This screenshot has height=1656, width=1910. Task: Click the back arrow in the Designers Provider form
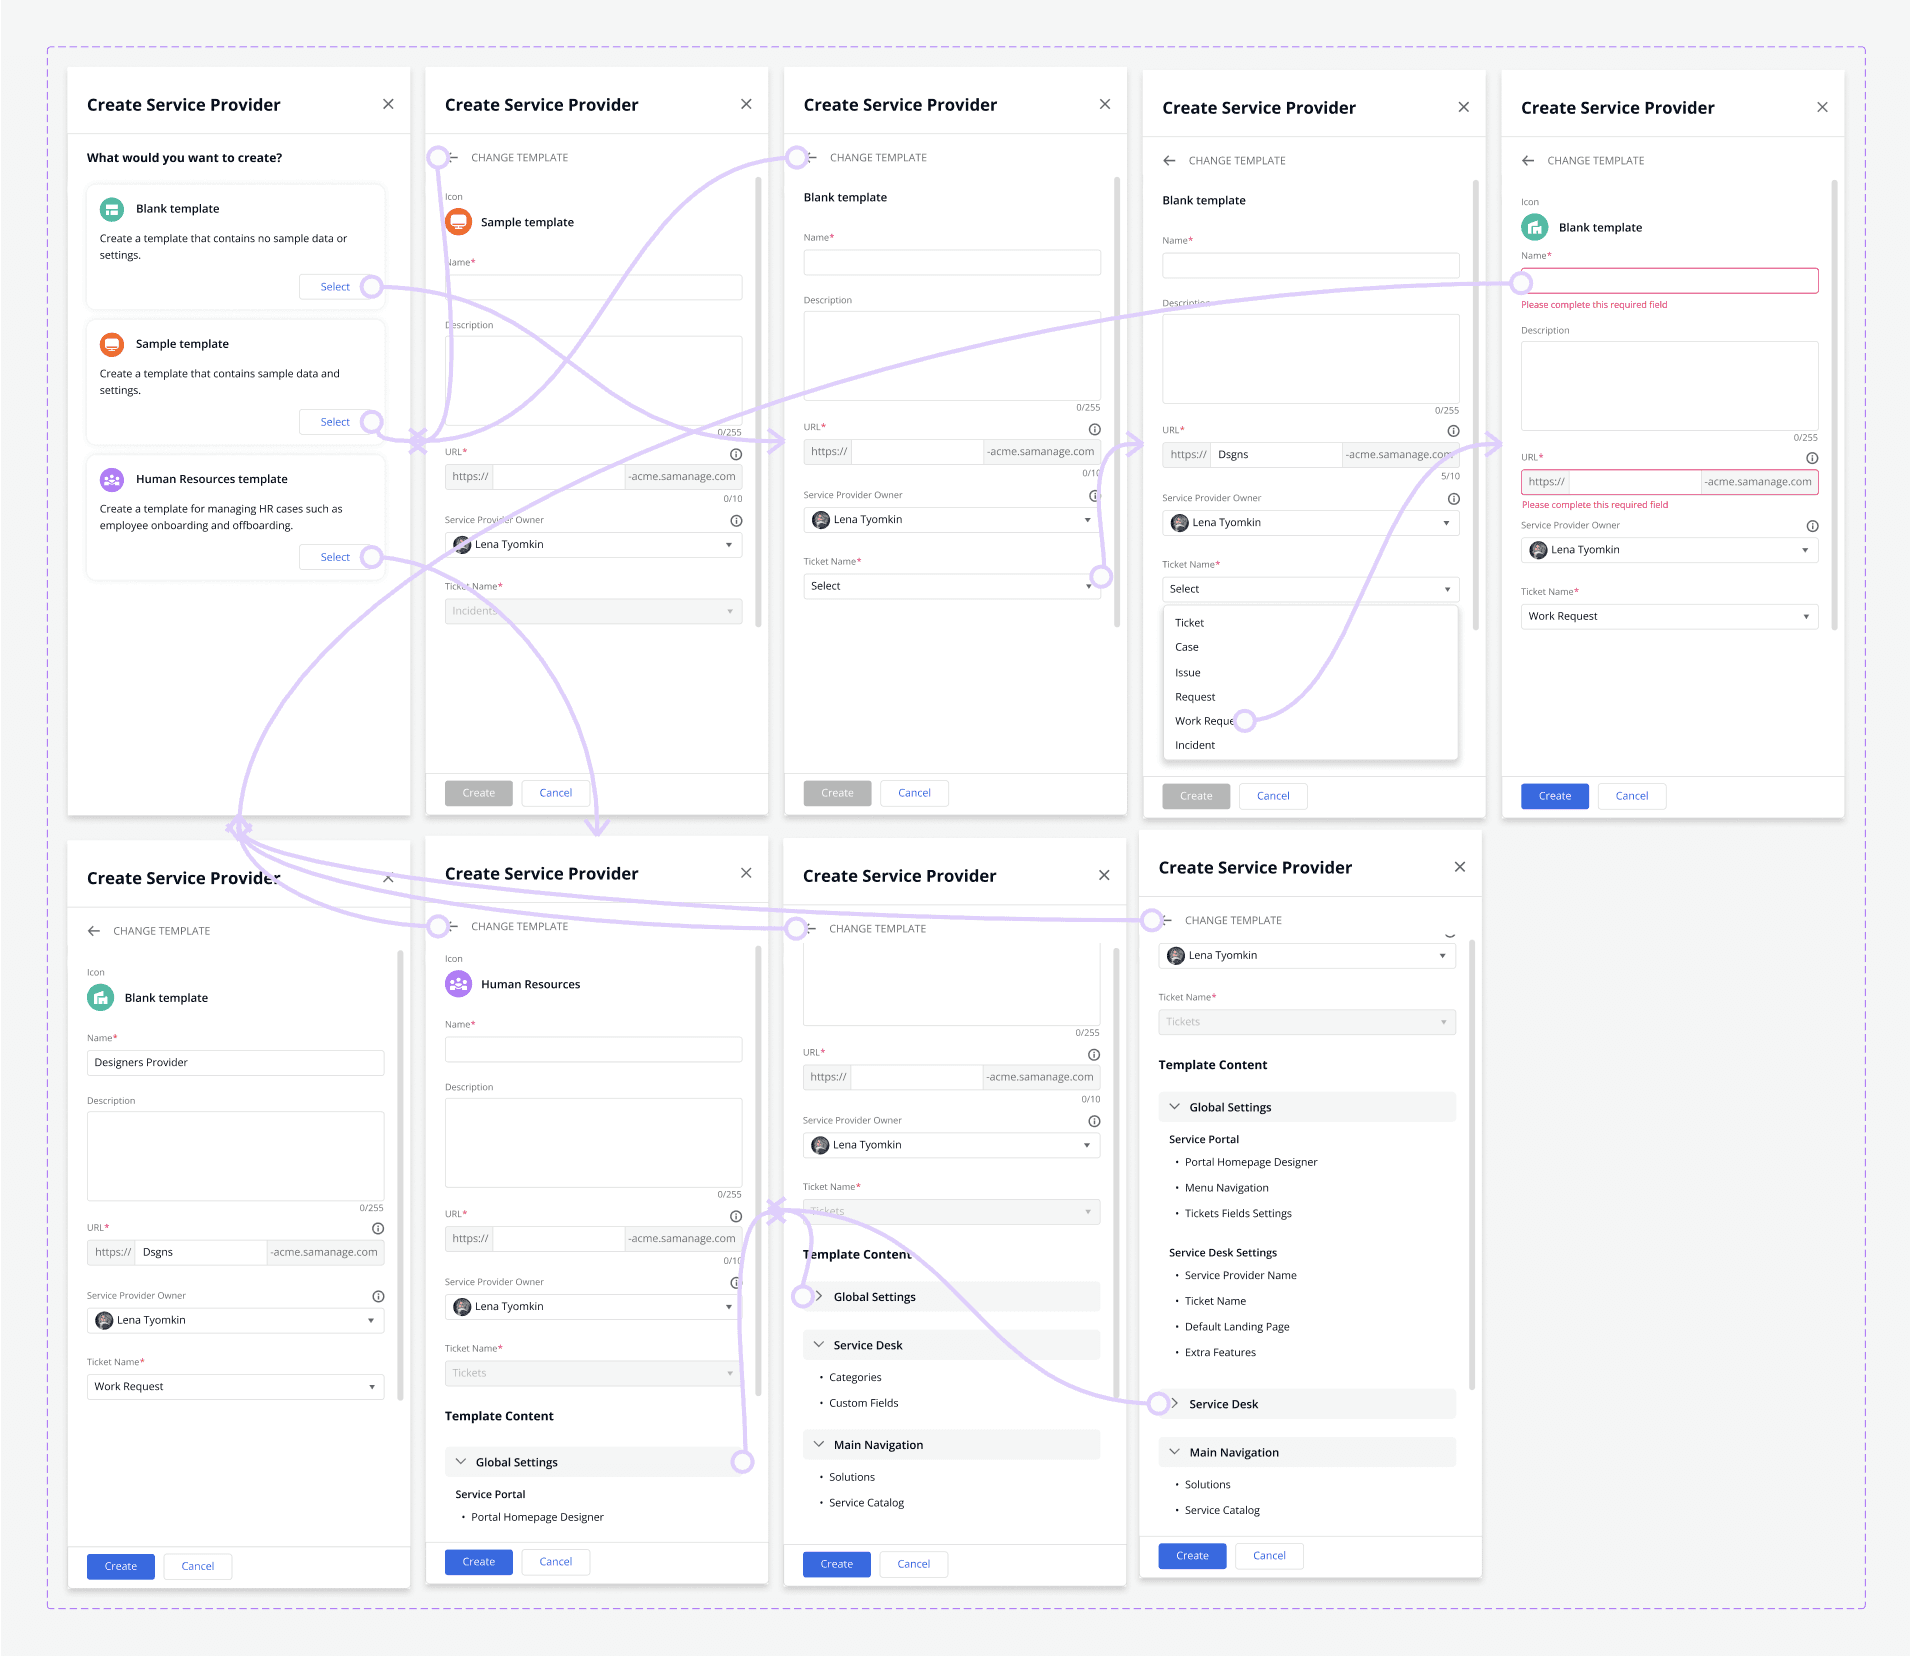click(x=94, y=931)
